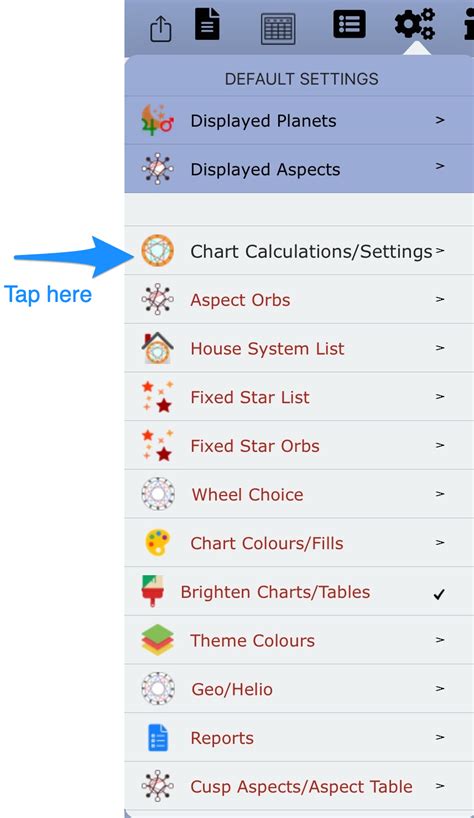Viewport: 474px width, 818px height.
Task: Select the Wheel Choice menu item
Action: pos(299,494)
